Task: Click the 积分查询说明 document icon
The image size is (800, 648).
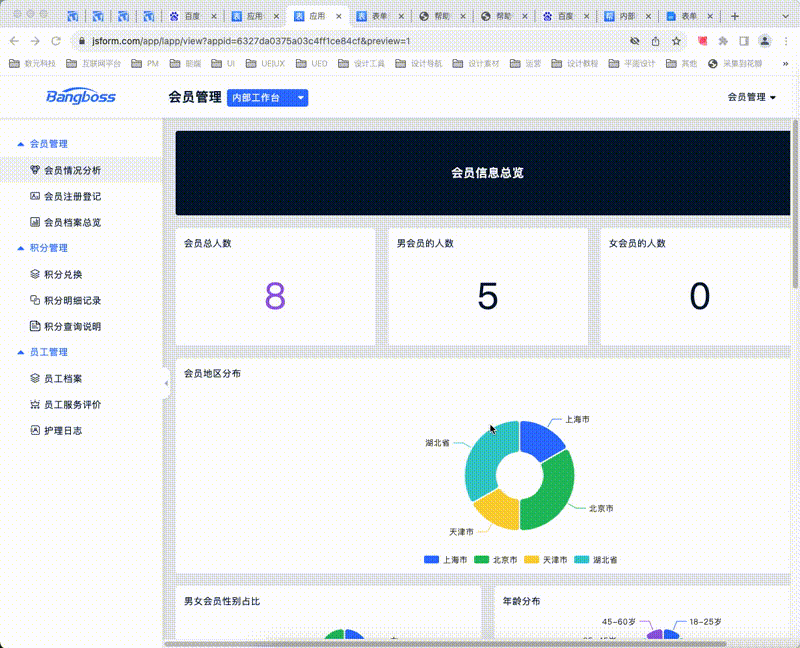Action: [35, 326]
